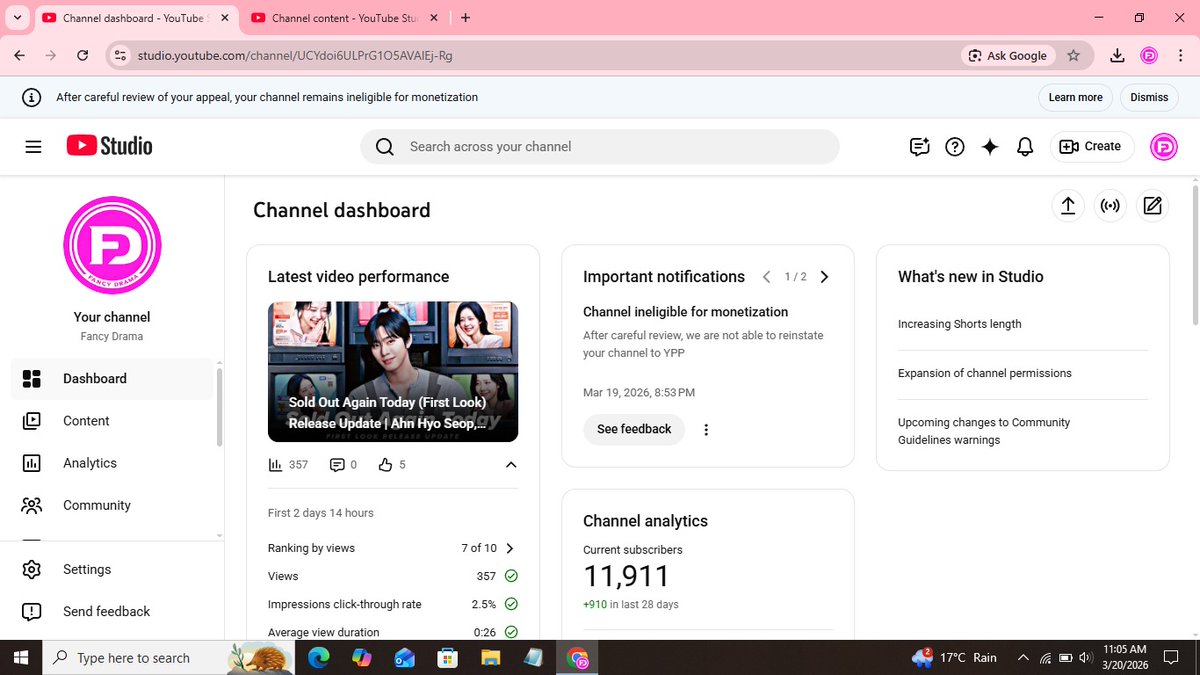Open Microsoft Store from taskbar
The height and width of the screenshot is (675, 1200).
tap(447, 658)
